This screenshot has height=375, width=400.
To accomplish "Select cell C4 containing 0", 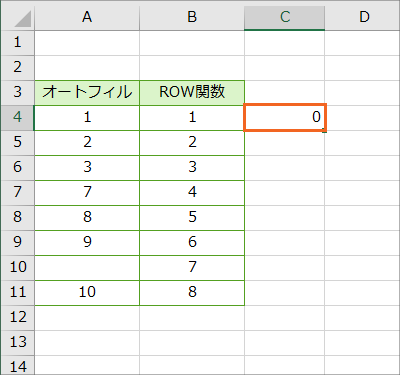I will (285, 117).
